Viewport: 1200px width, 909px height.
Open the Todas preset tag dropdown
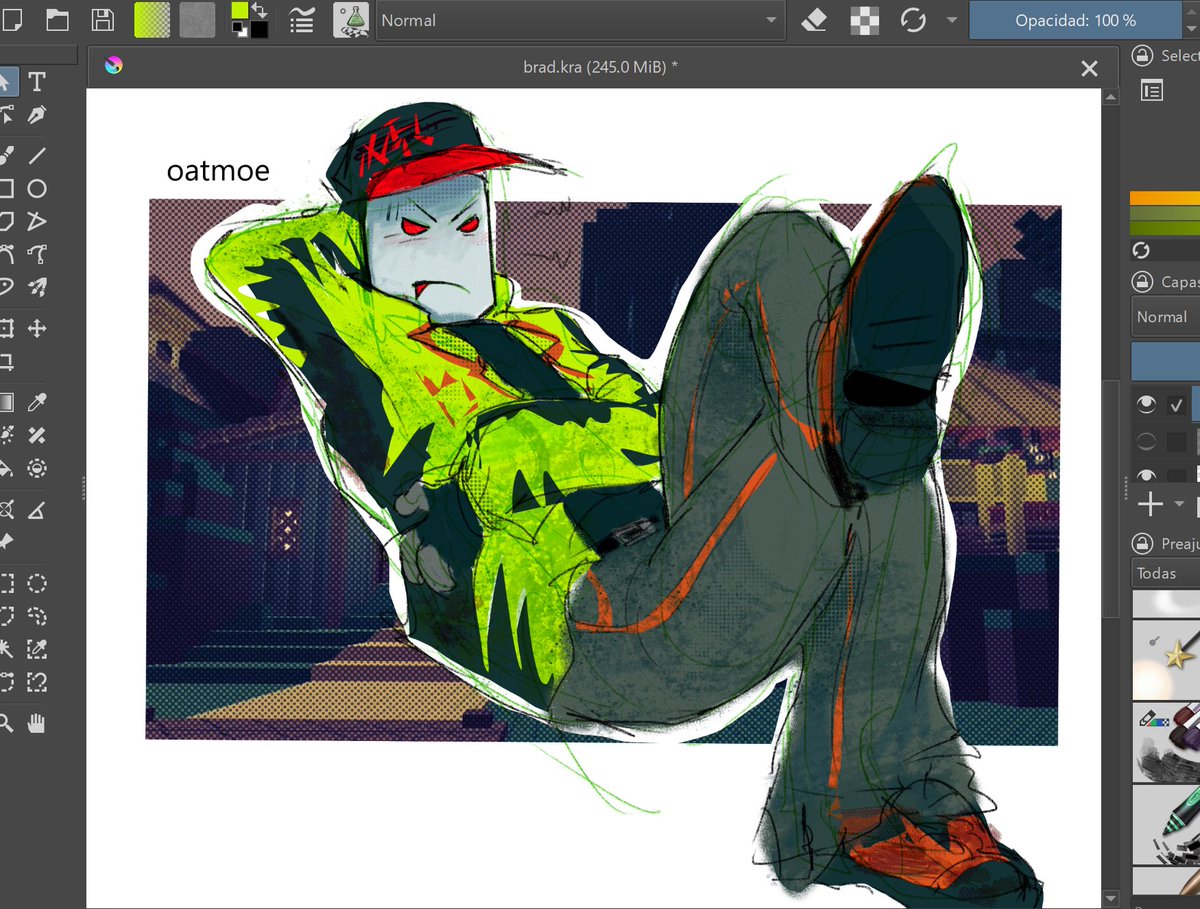[1166, 574]
